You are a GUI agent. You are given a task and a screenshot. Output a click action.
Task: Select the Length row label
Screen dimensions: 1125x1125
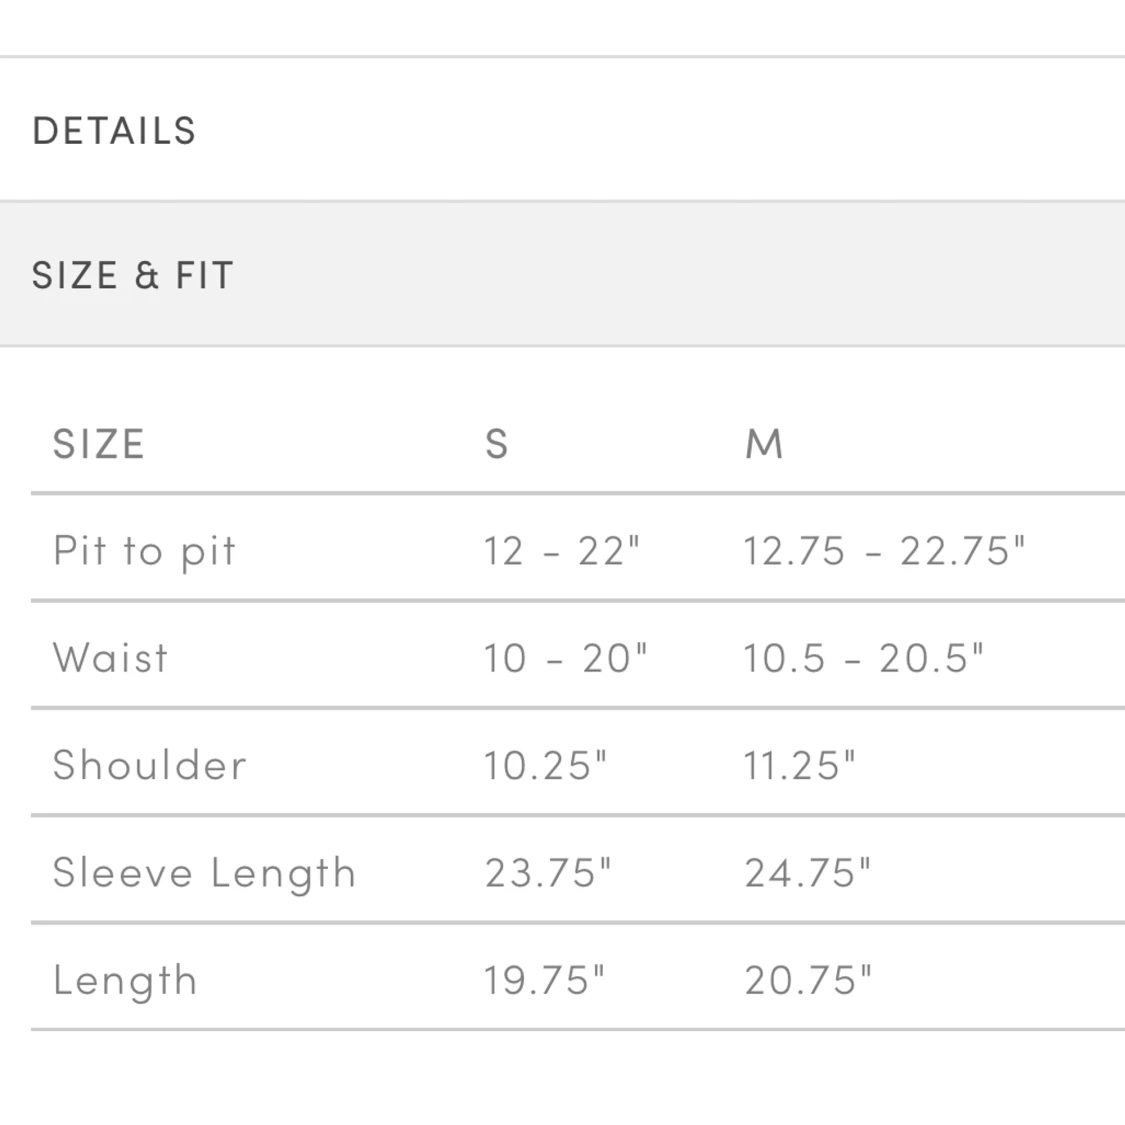pyautogui.click(x=125, y=982)
